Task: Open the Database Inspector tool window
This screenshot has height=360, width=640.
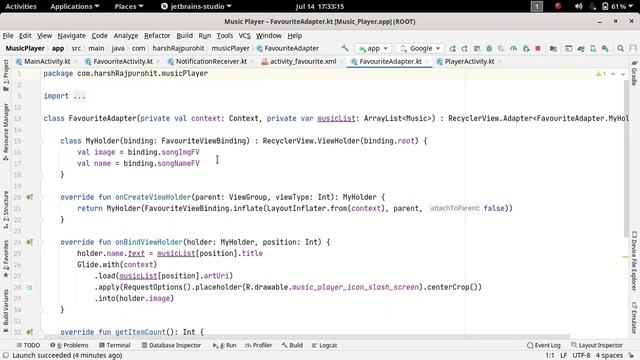Action: coord(171,345)
